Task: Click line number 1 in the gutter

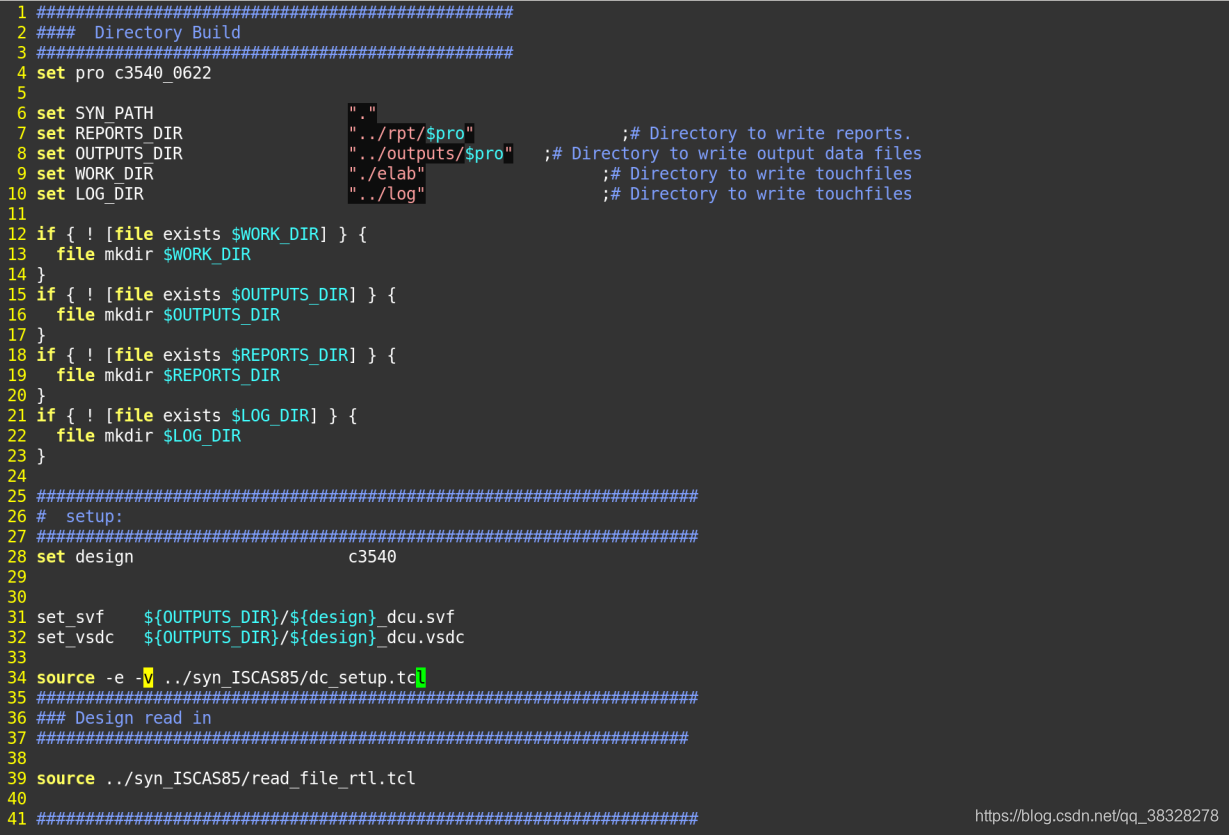Action: click(x=21, y=12)
